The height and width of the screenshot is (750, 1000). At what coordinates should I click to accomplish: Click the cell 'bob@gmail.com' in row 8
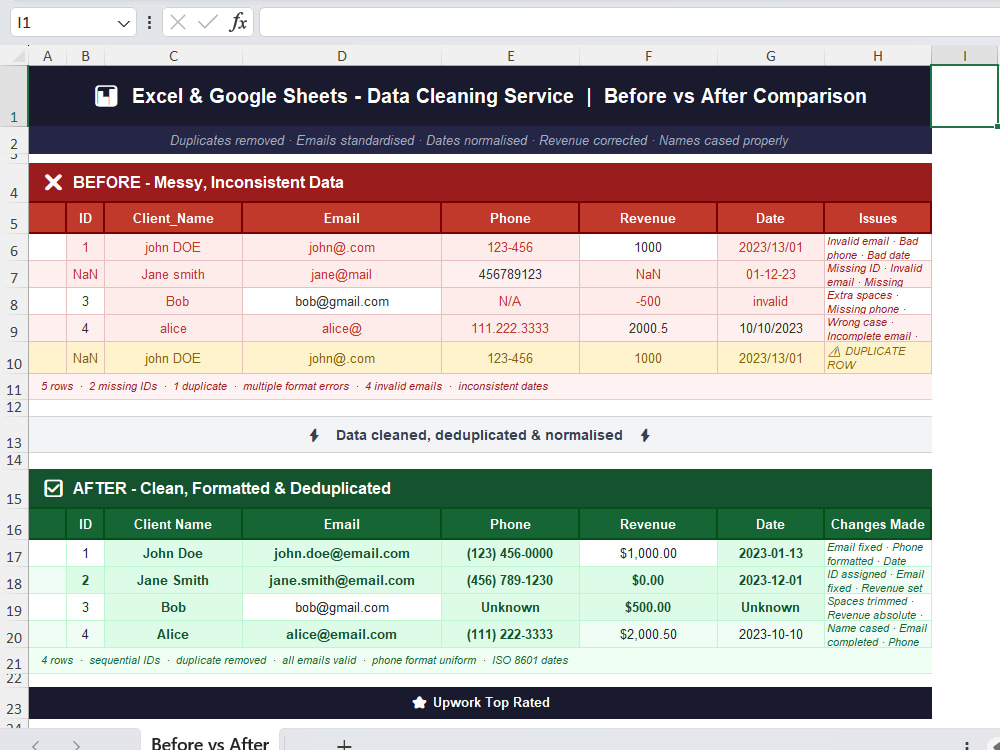(342, 301)
